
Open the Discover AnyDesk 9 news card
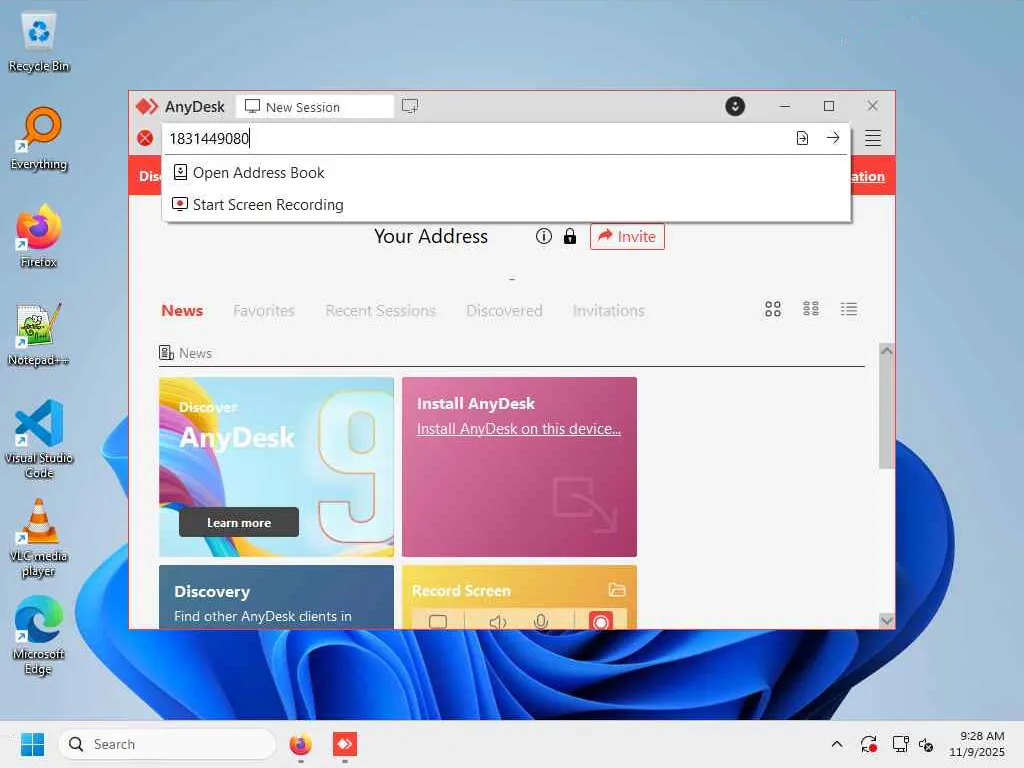tap(276, 467)
